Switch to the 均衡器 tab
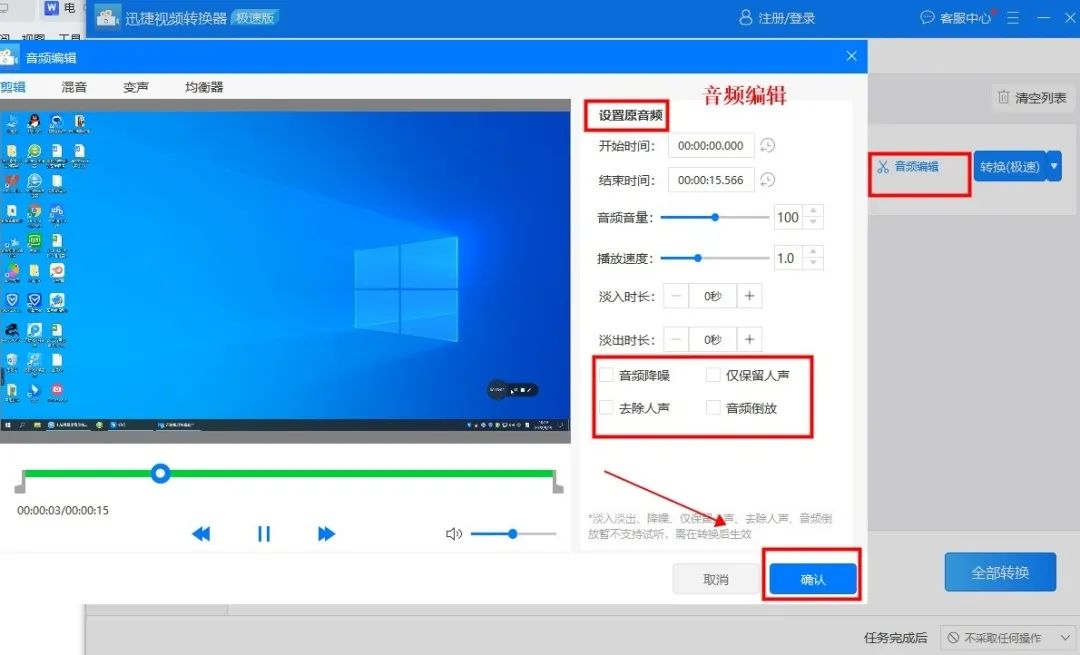 (x=204, y=87)
